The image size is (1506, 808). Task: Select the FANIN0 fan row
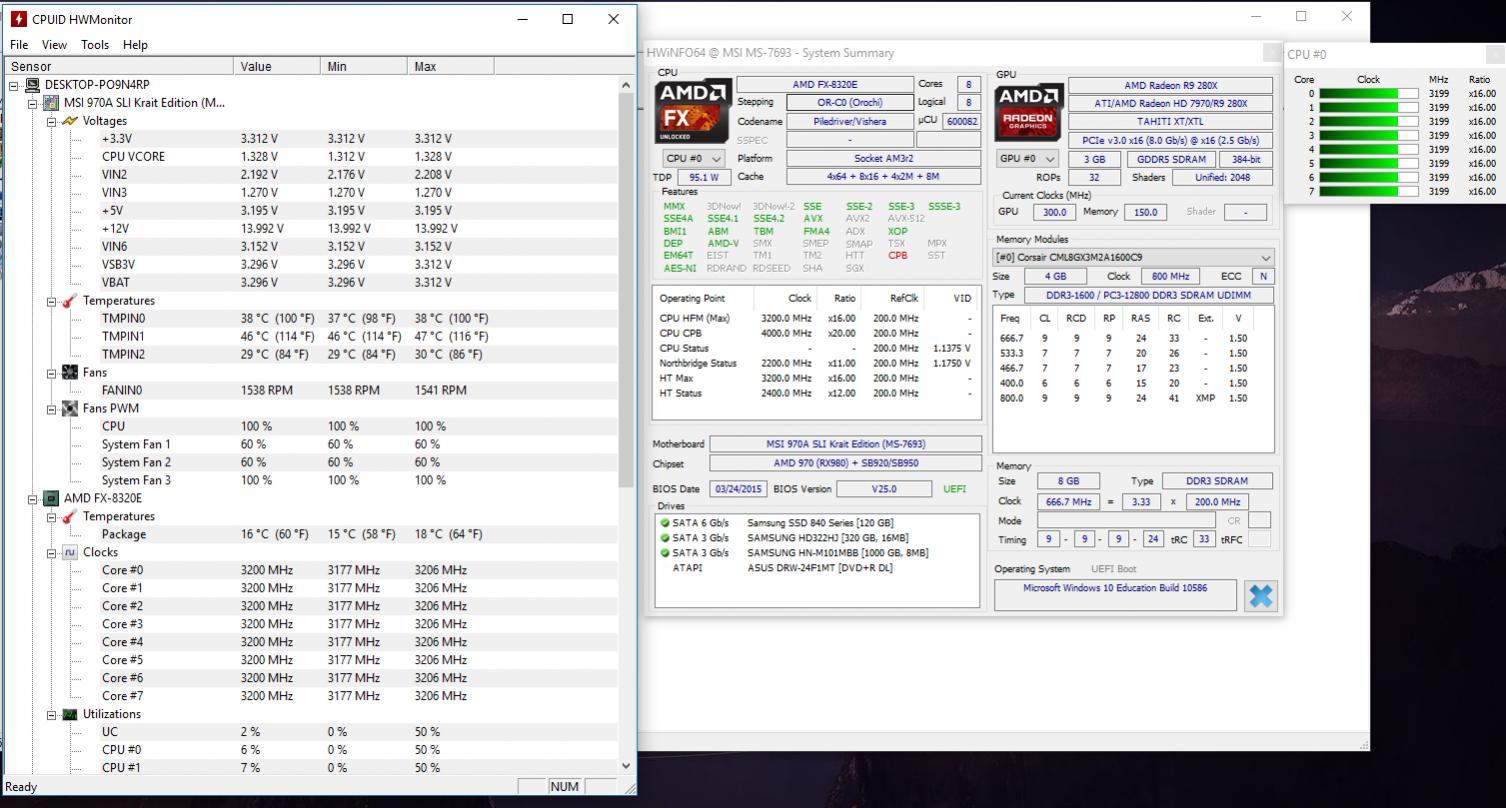[x=310, y=391]
